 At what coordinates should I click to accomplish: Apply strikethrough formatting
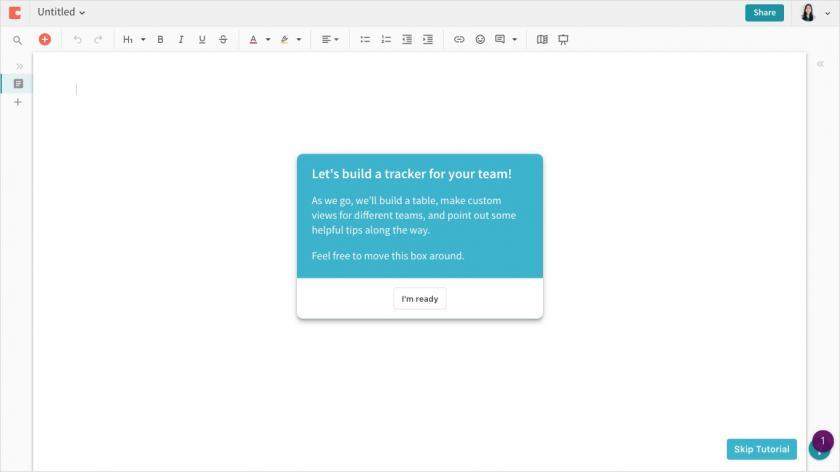[223, 39]
